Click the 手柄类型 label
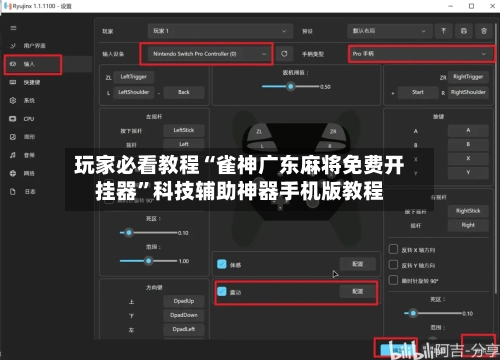500x360 pixels. (313, 54)
